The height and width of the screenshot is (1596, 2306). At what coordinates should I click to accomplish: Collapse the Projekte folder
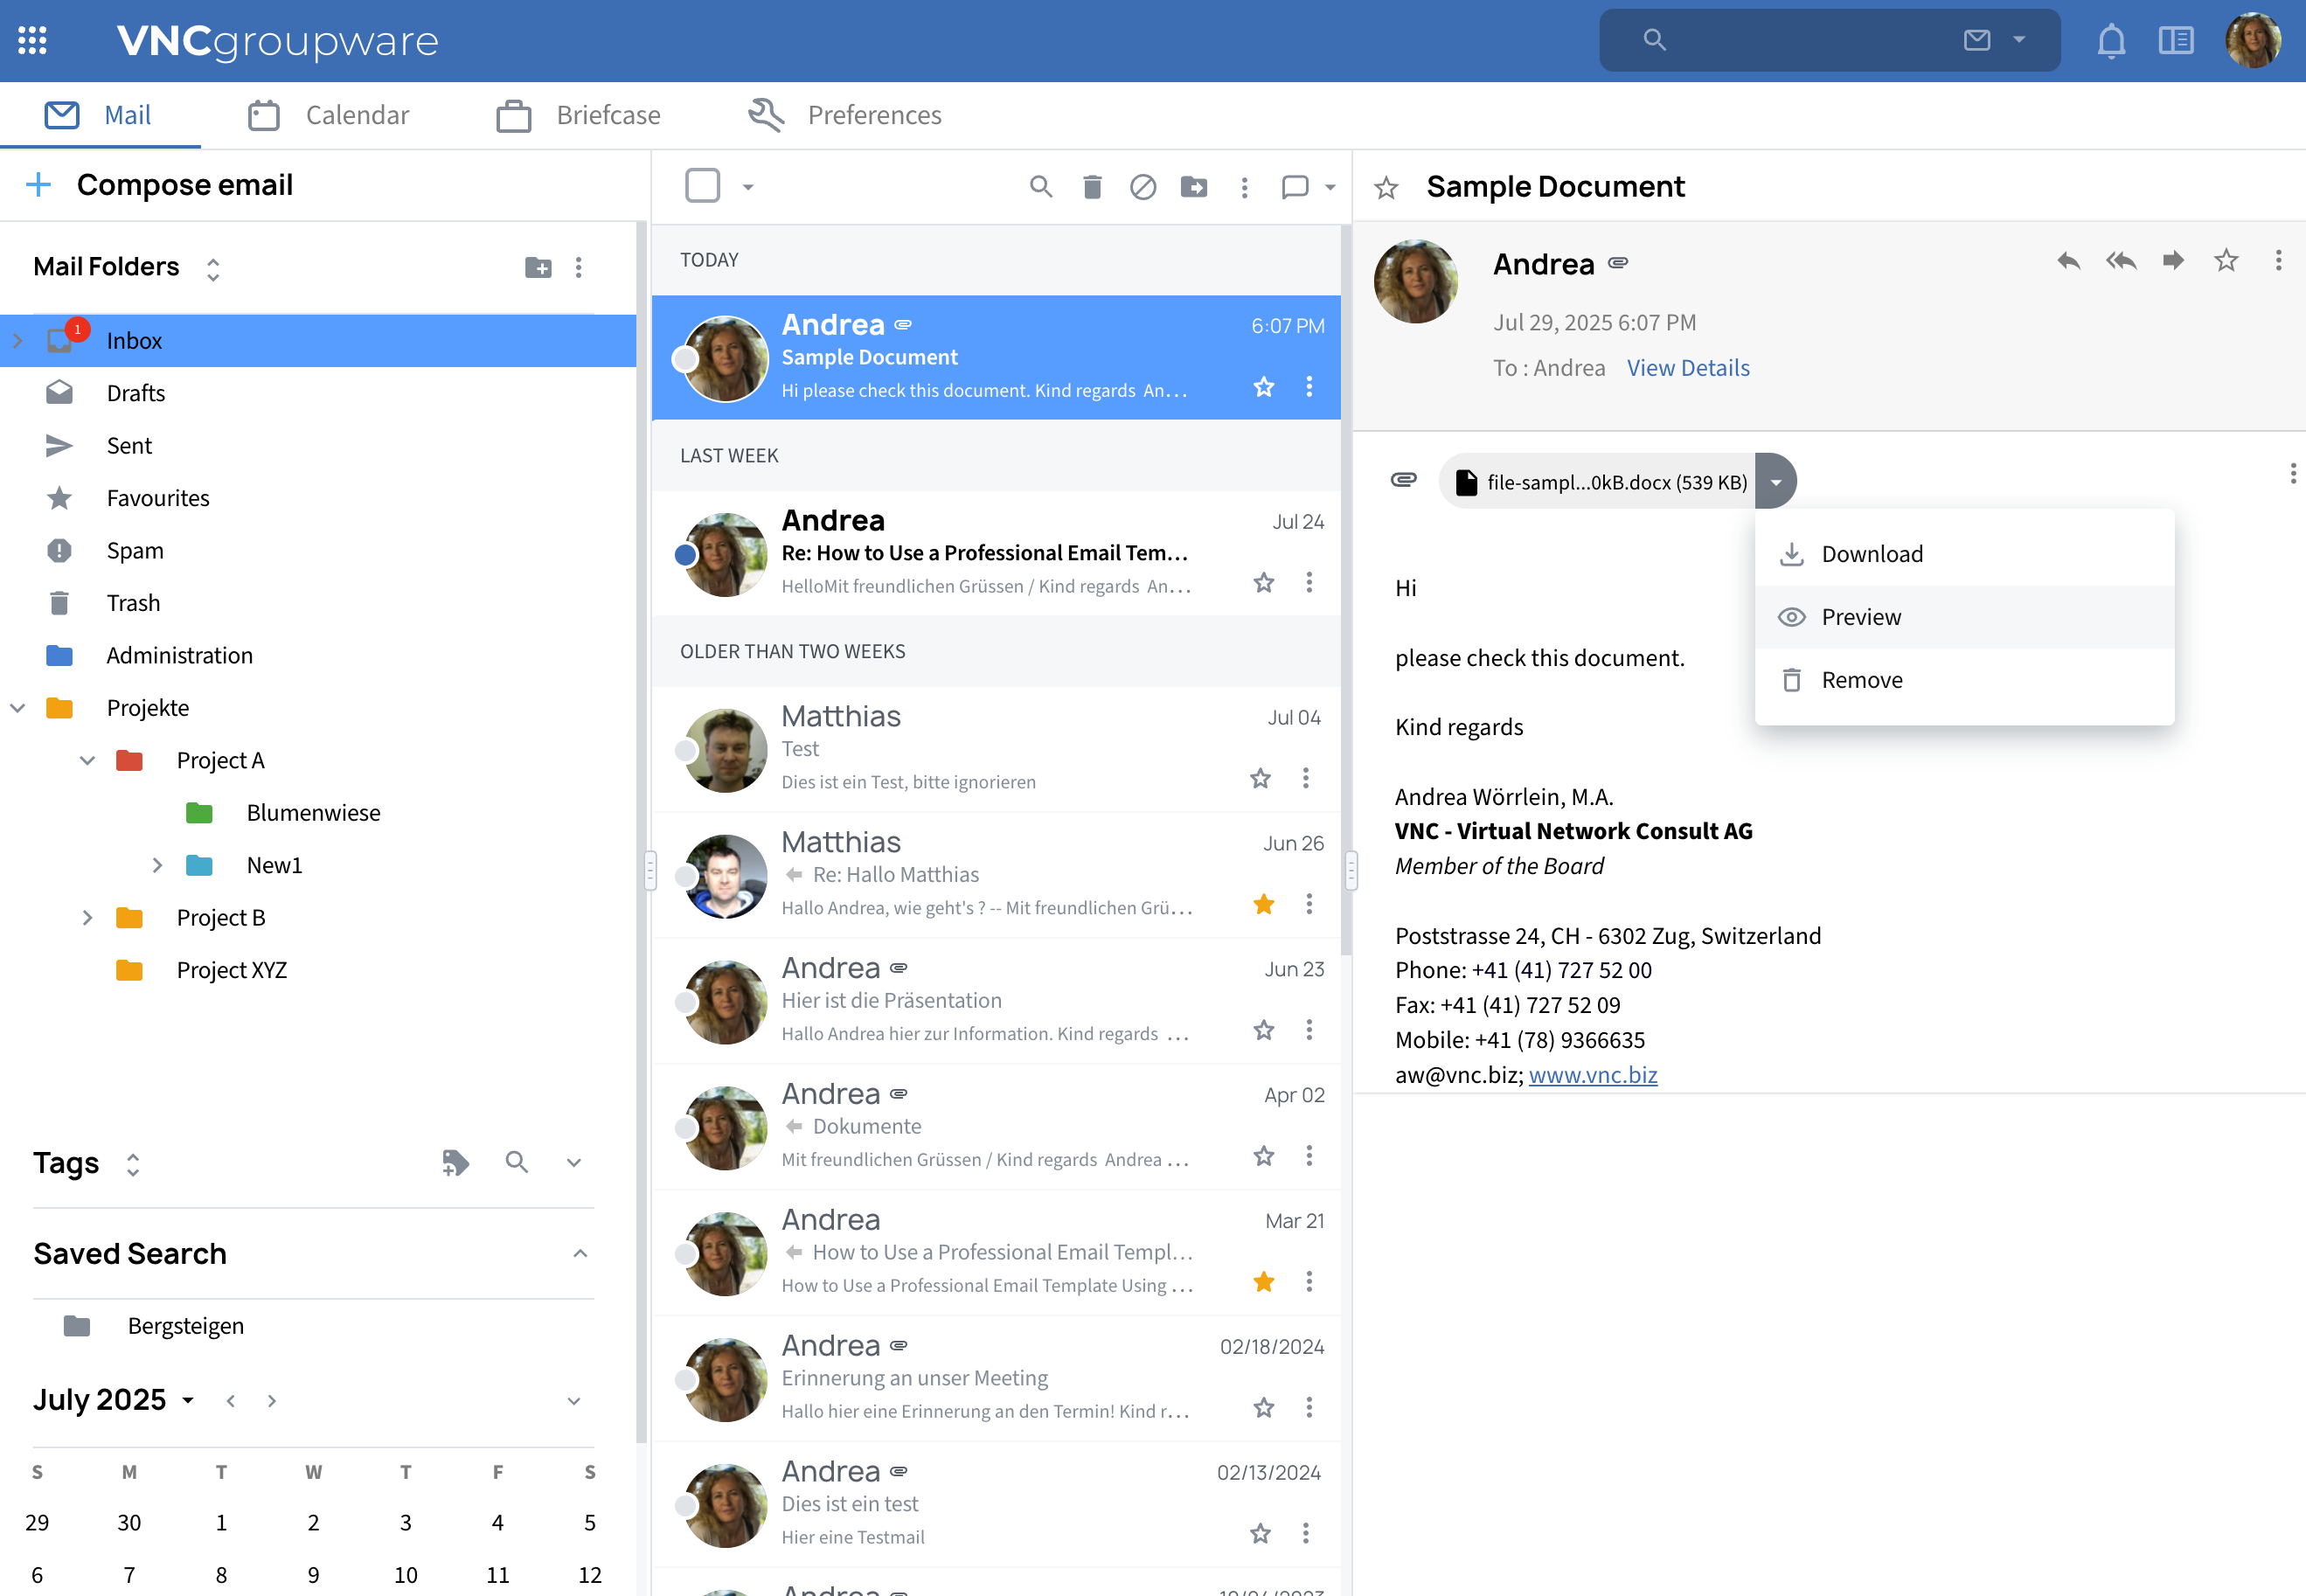click(x=17, y=708)
